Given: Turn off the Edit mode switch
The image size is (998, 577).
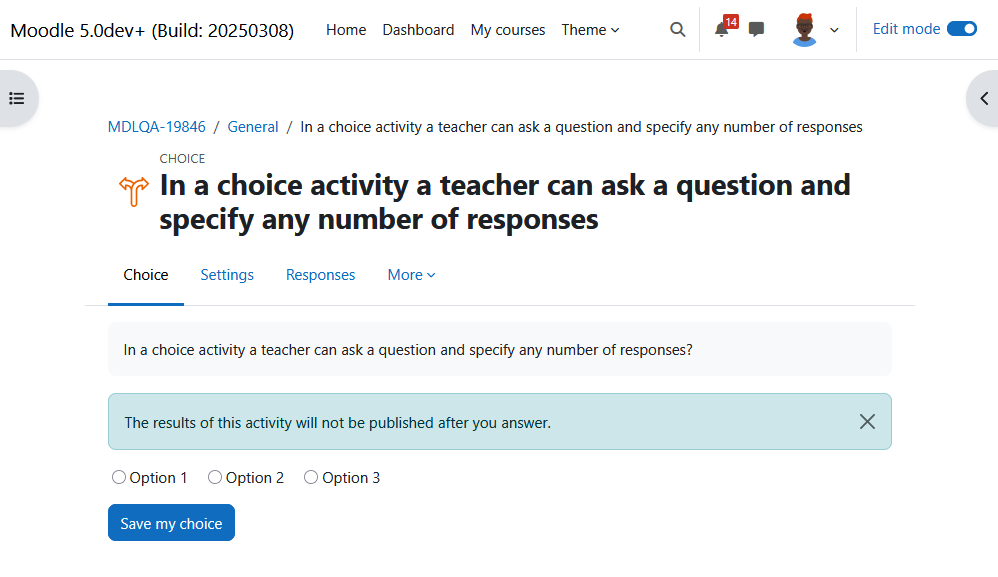Looking at the screenshot, I should pos(962,29).
